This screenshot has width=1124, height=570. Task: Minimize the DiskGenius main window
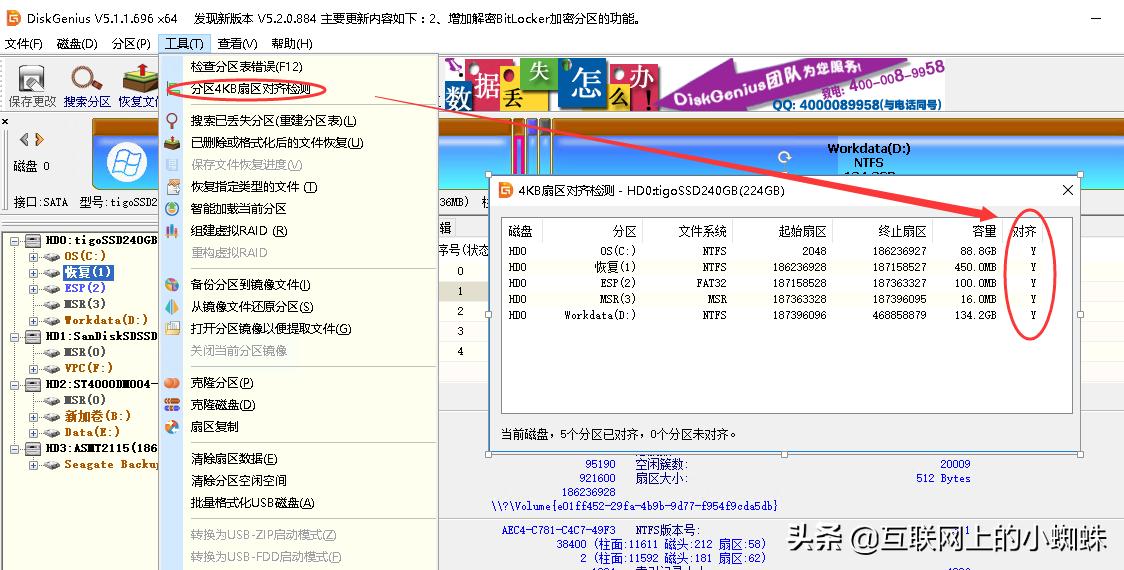(x=1097, y=19)
